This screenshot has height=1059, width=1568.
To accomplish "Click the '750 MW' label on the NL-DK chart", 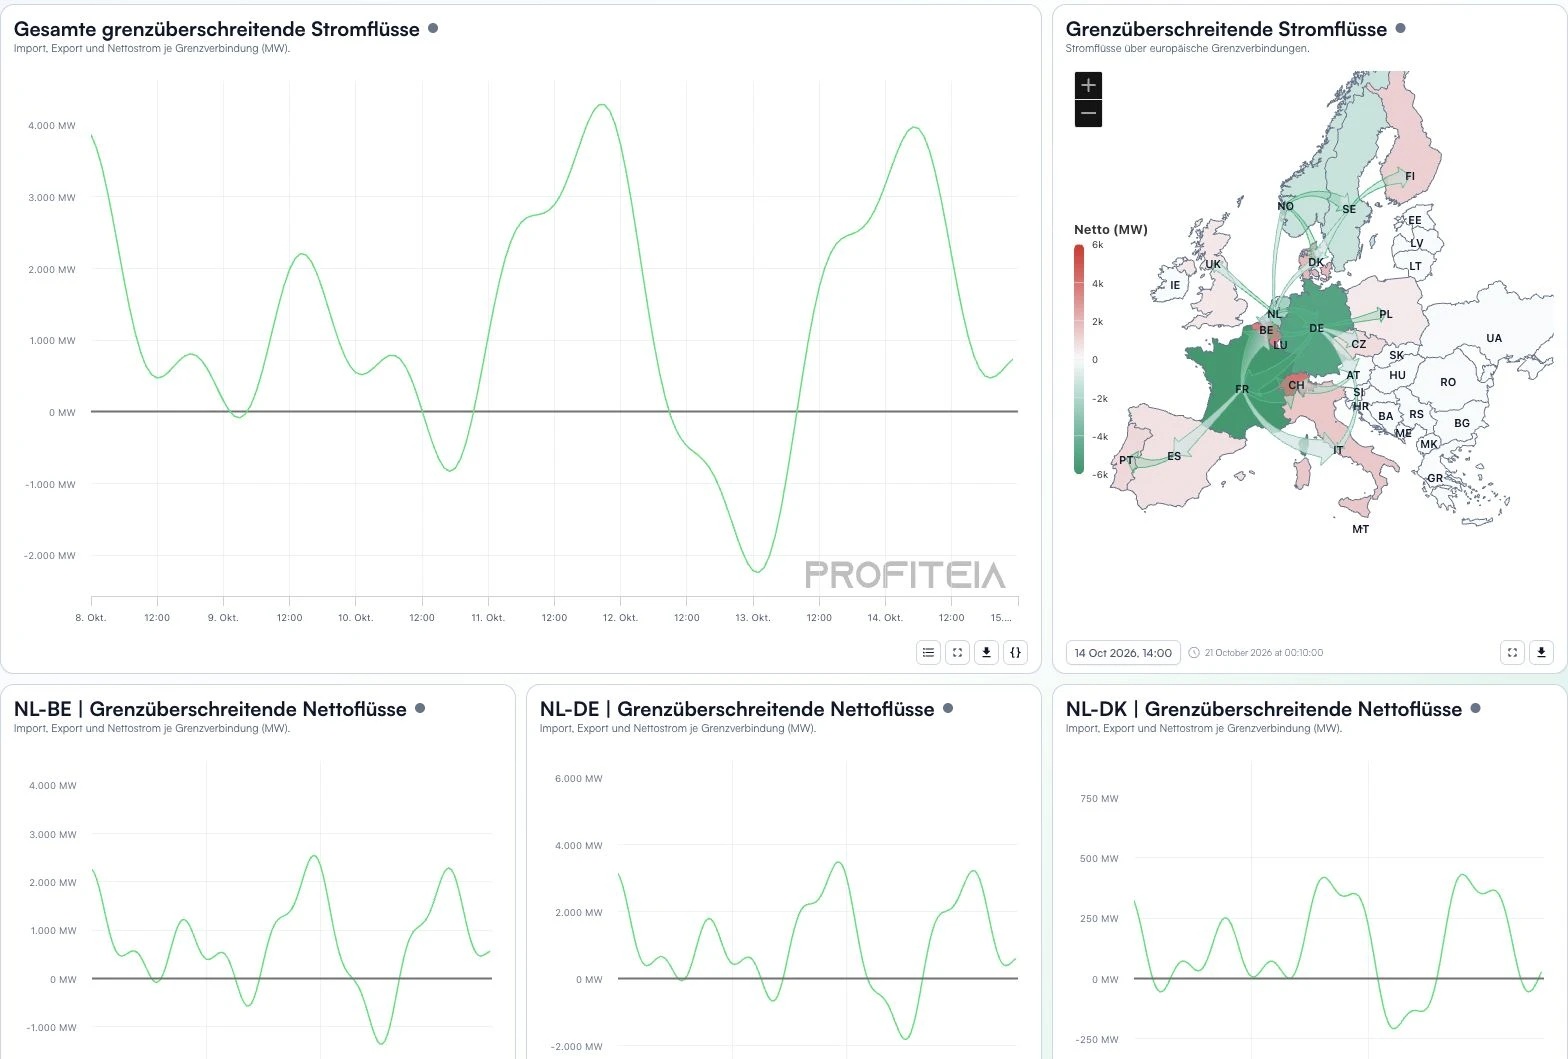I will tap(1100, 799).
